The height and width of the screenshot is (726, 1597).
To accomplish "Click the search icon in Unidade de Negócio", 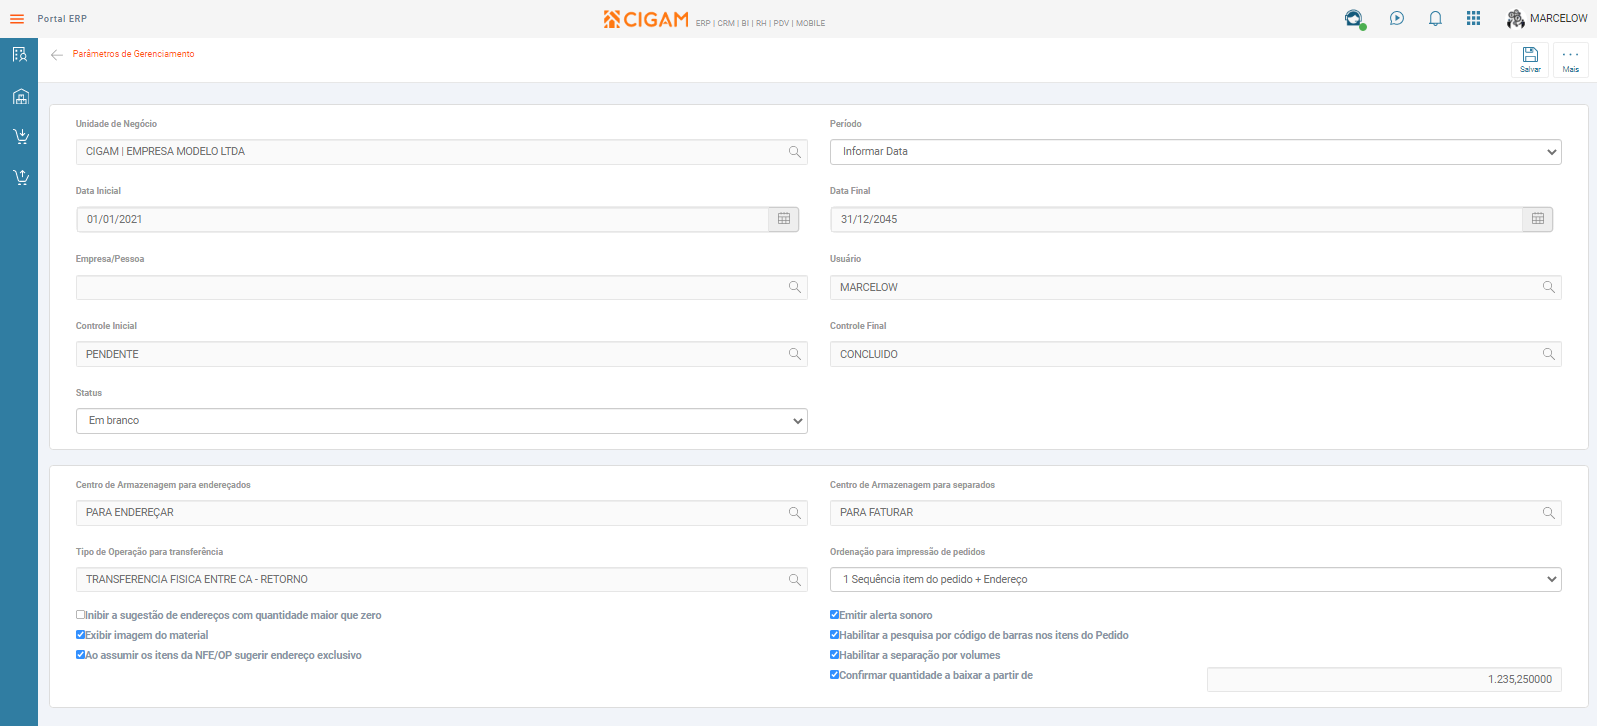I will tap(795, 152).
